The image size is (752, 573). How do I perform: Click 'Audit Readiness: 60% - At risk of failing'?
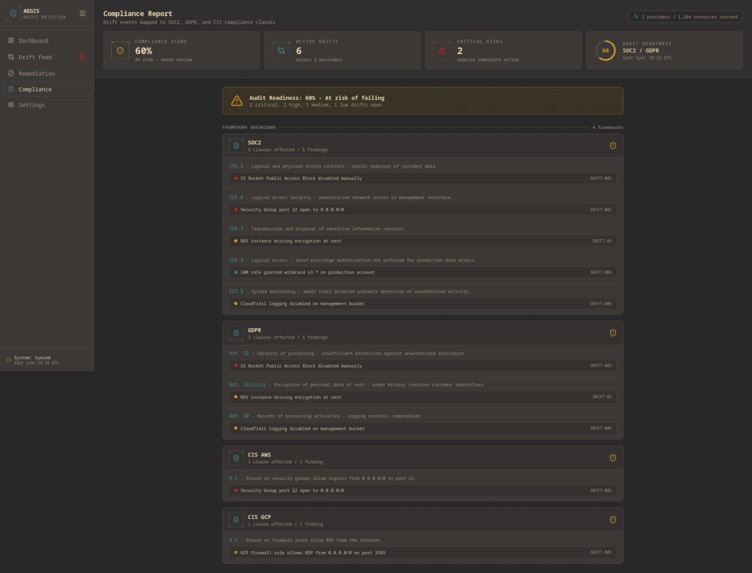317,98
